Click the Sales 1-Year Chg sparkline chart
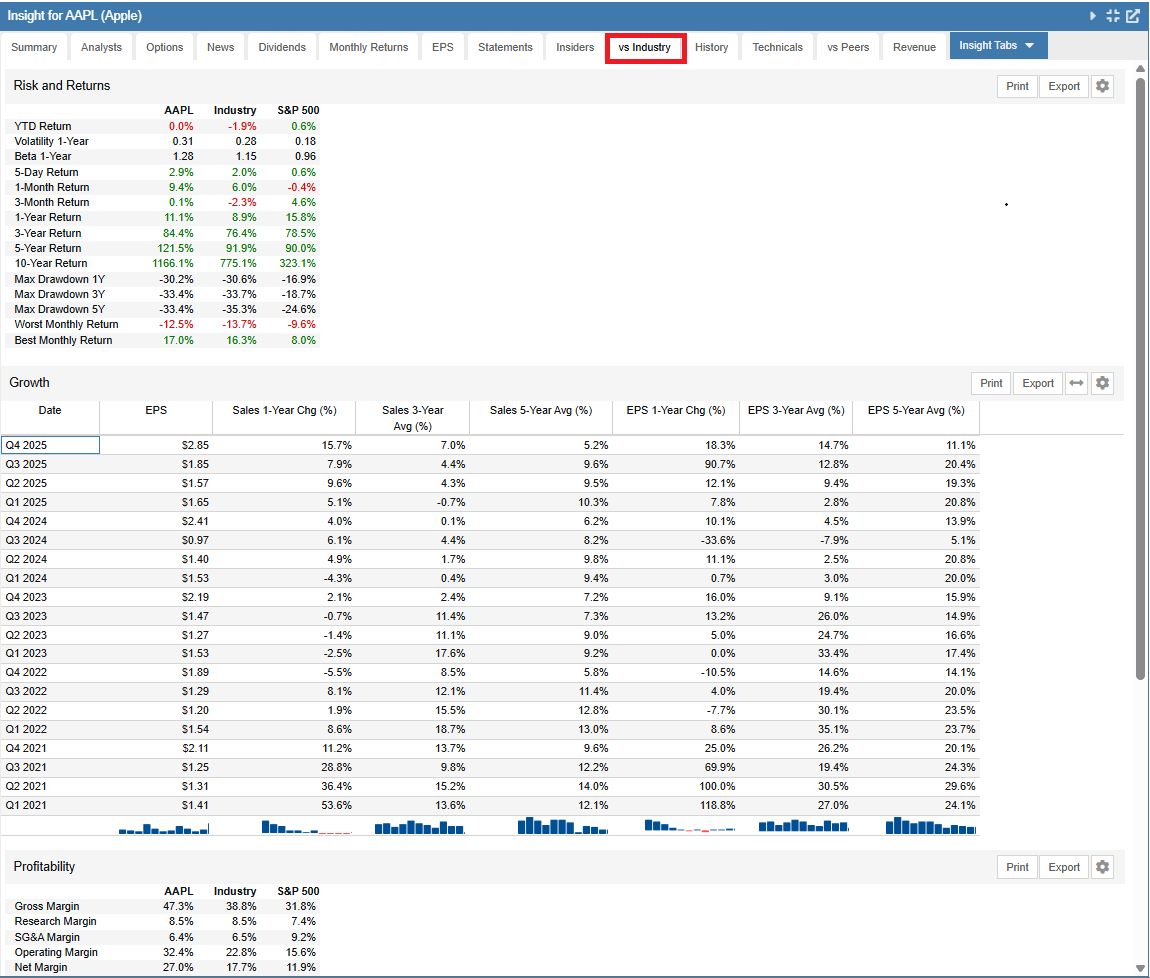The height and width of the screenshot is (978, 1150). [x=307, y=828]
